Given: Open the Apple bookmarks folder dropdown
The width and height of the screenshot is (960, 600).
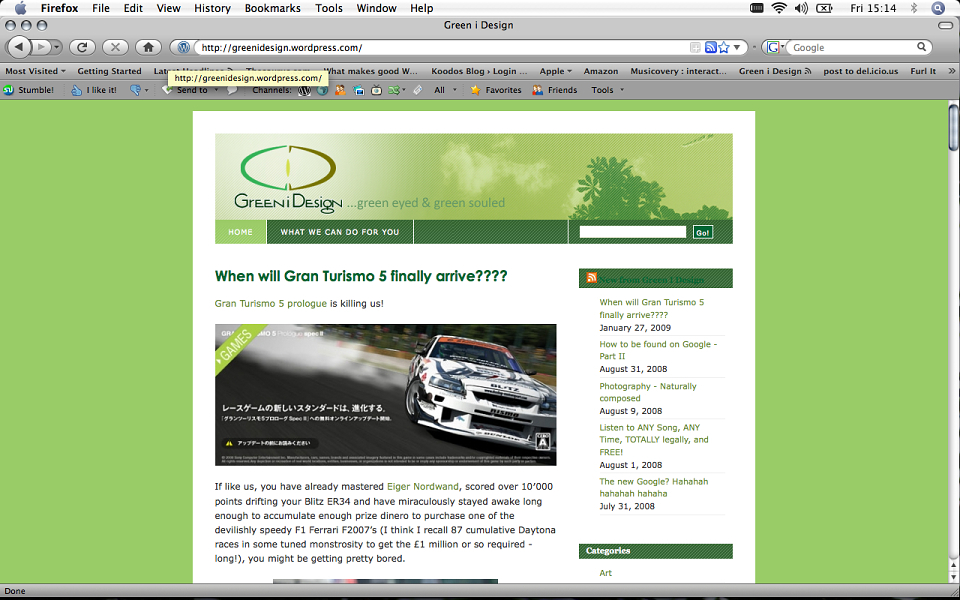Looking at the screenshot, I should [x=555, y=71].
